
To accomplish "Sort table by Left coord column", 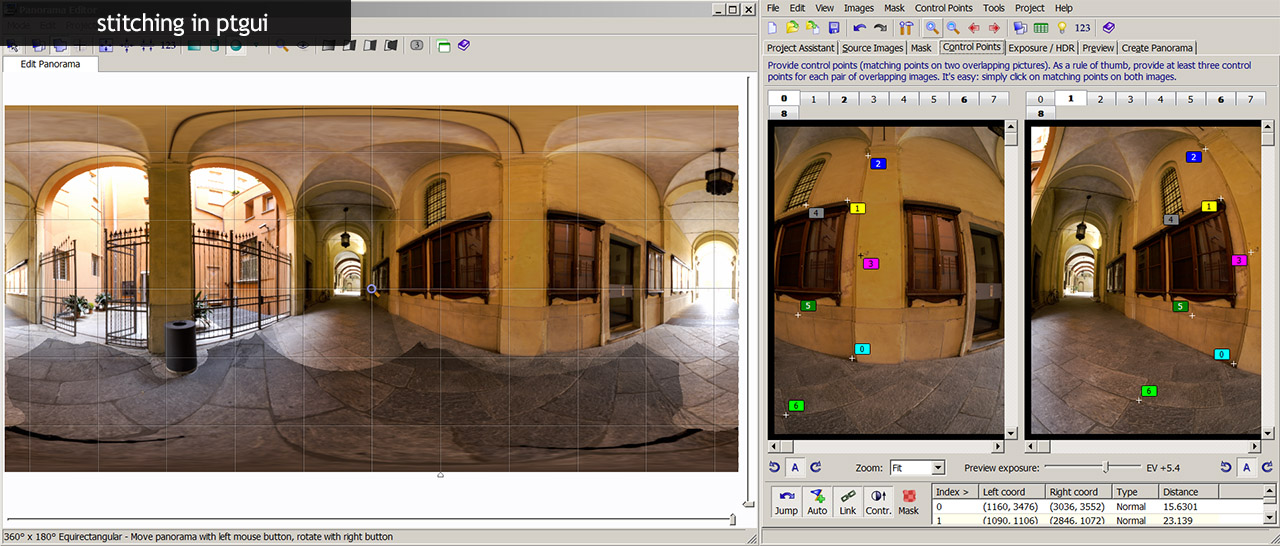I will click(1011, 492).
